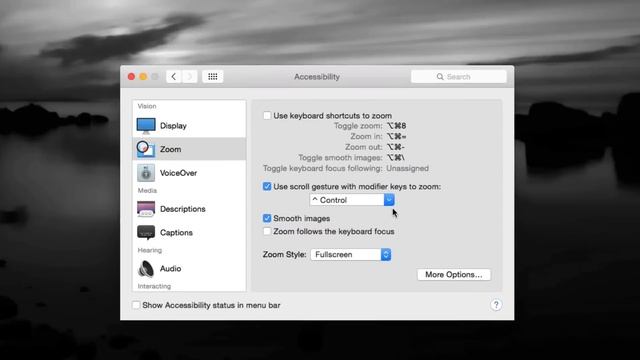Select VoiceOver label in sidebar
The image size is (640, 360).
tap(178, 173)
